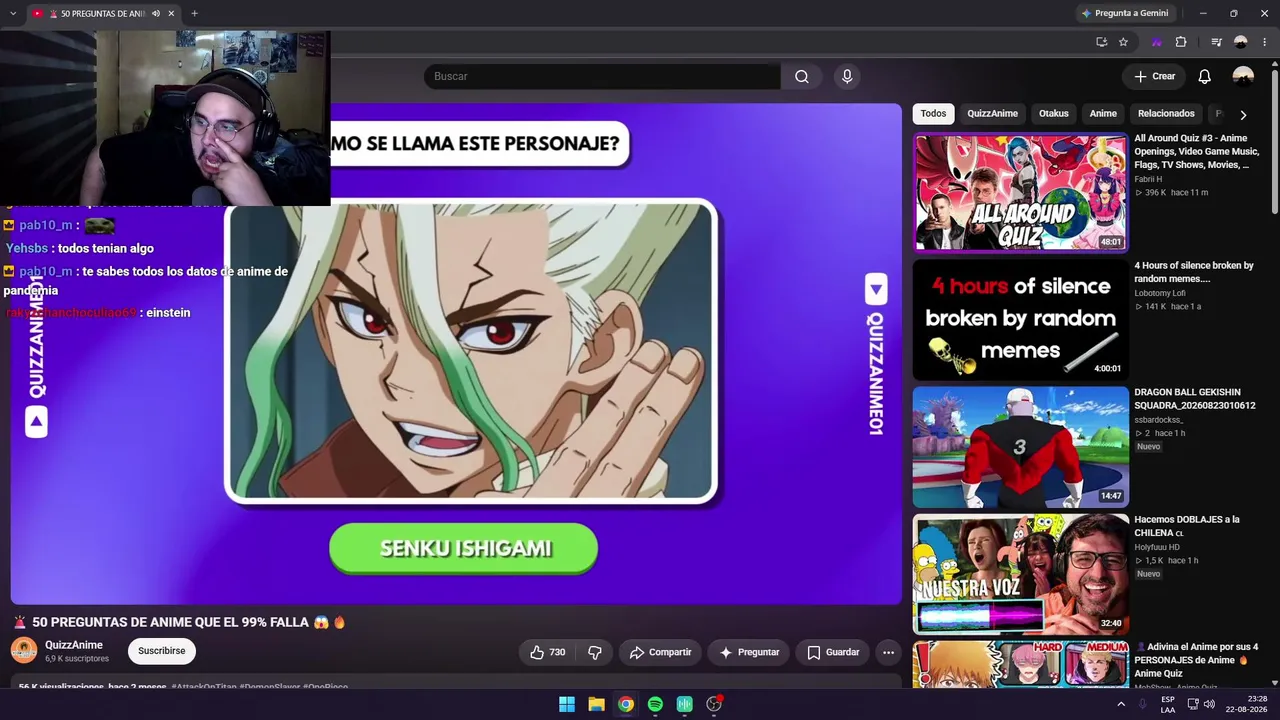Open the Fabrii H channel name

pos(1148,179)
